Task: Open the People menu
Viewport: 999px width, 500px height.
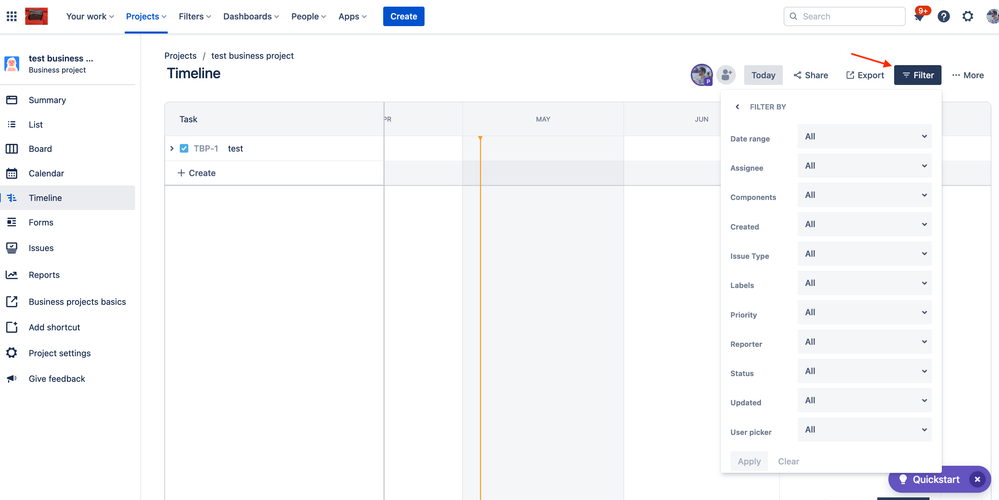Action: click(308, 17)
